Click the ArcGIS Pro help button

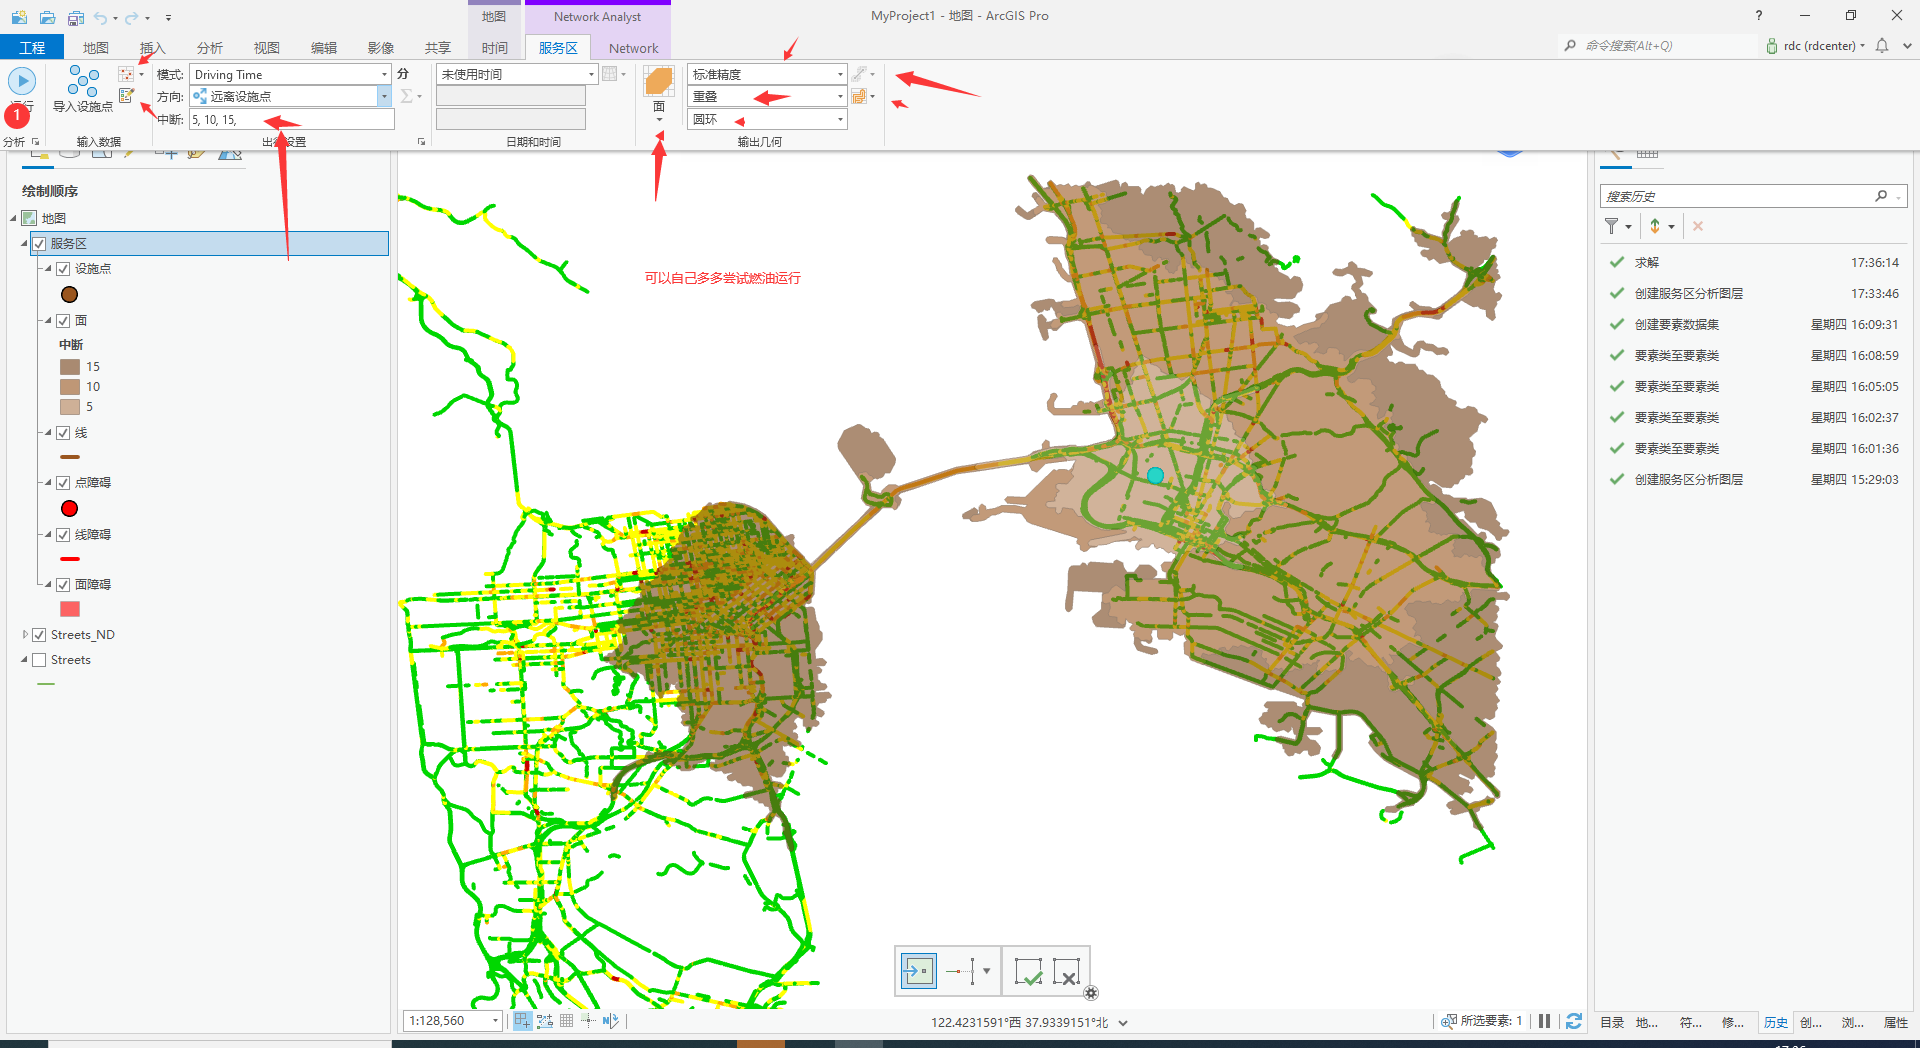coord(1758,15)
